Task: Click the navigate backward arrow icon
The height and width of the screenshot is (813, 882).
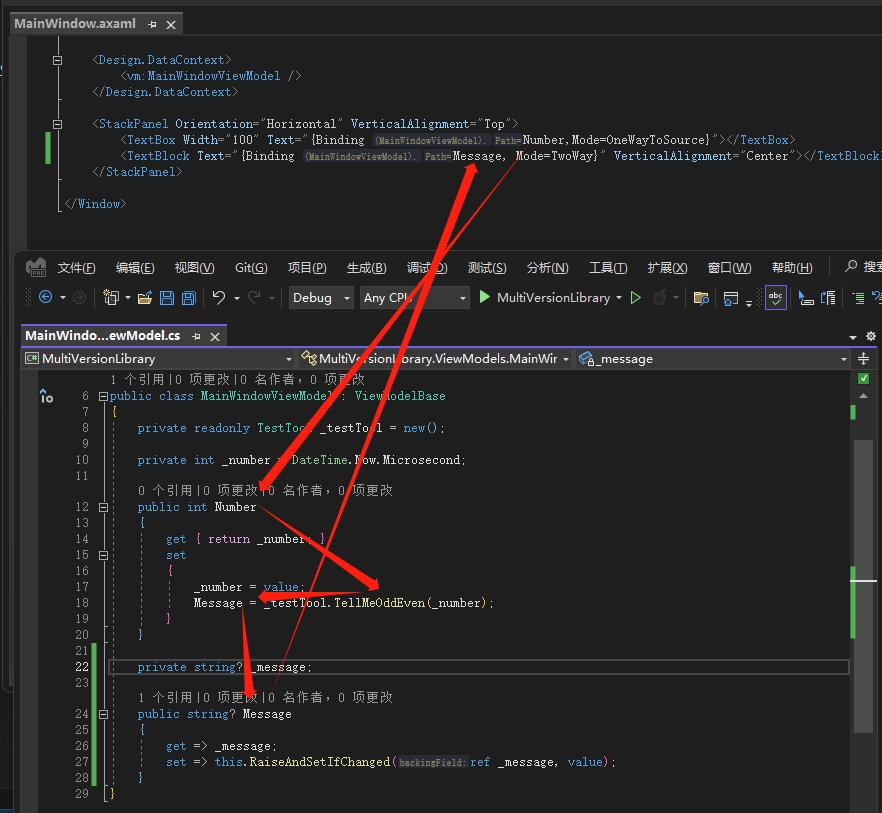Action: click(45, 298)
